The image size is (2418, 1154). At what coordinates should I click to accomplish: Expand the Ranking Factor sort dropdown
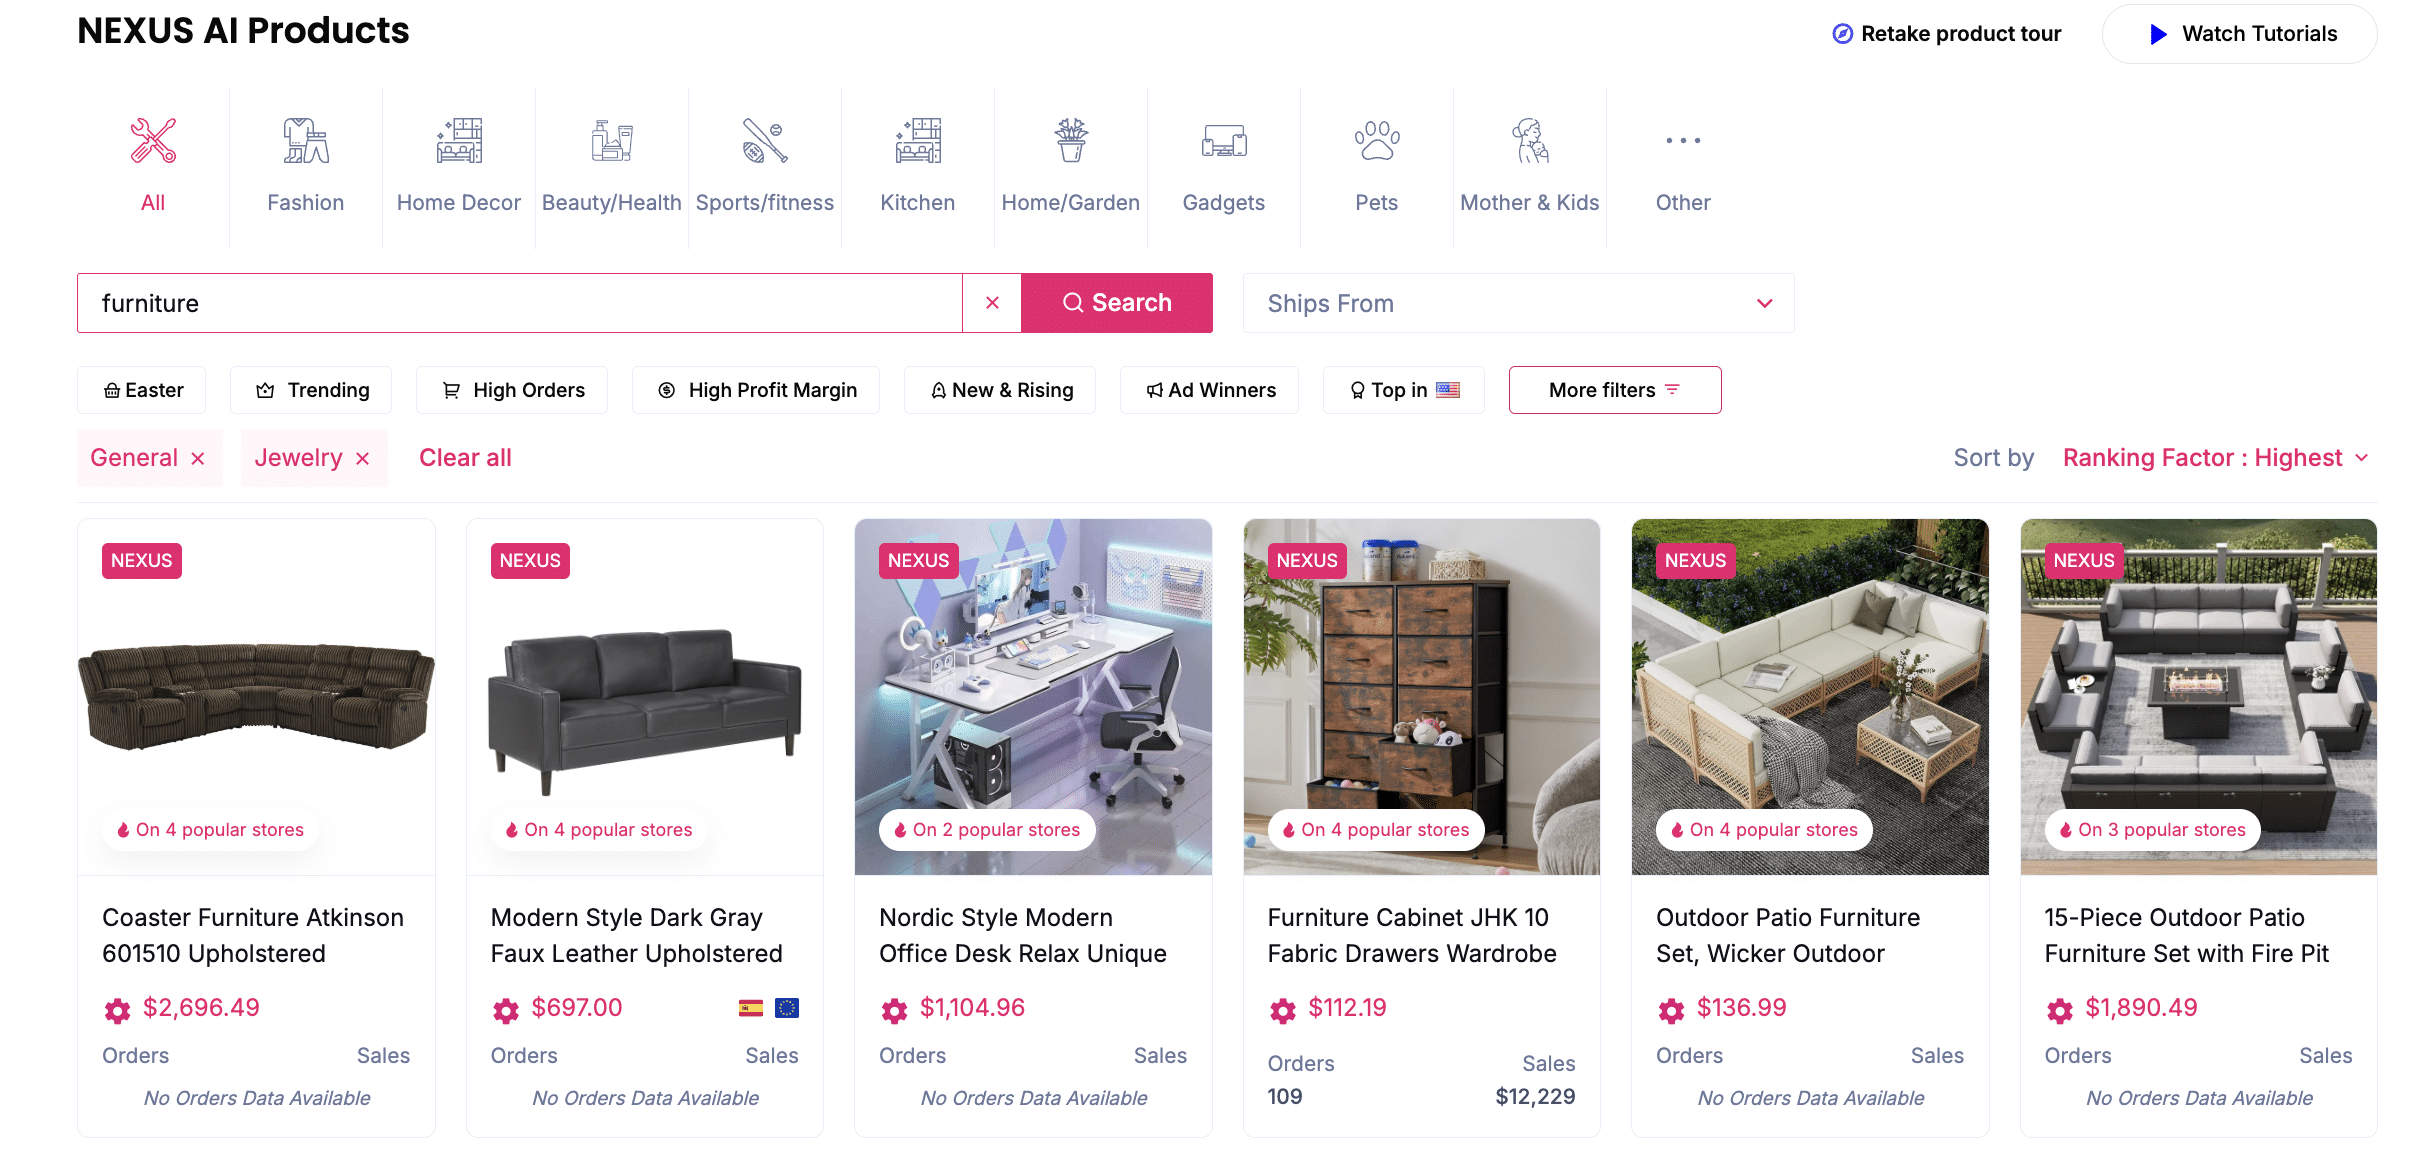point(2216,458)
